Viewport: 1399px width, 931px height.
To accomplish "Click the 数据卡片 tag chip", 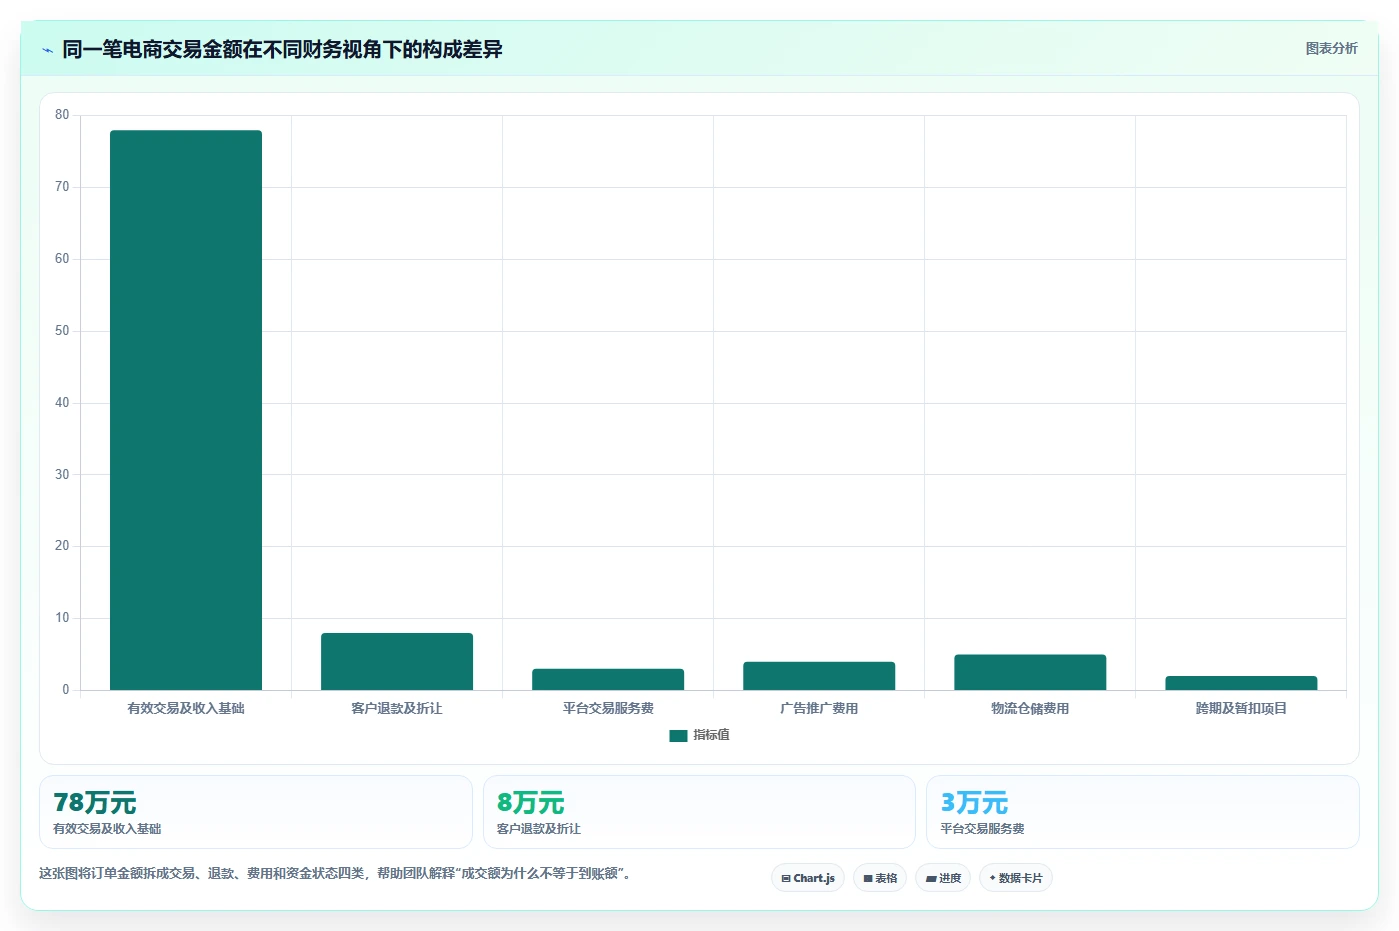I will [x=1016, y=878].
